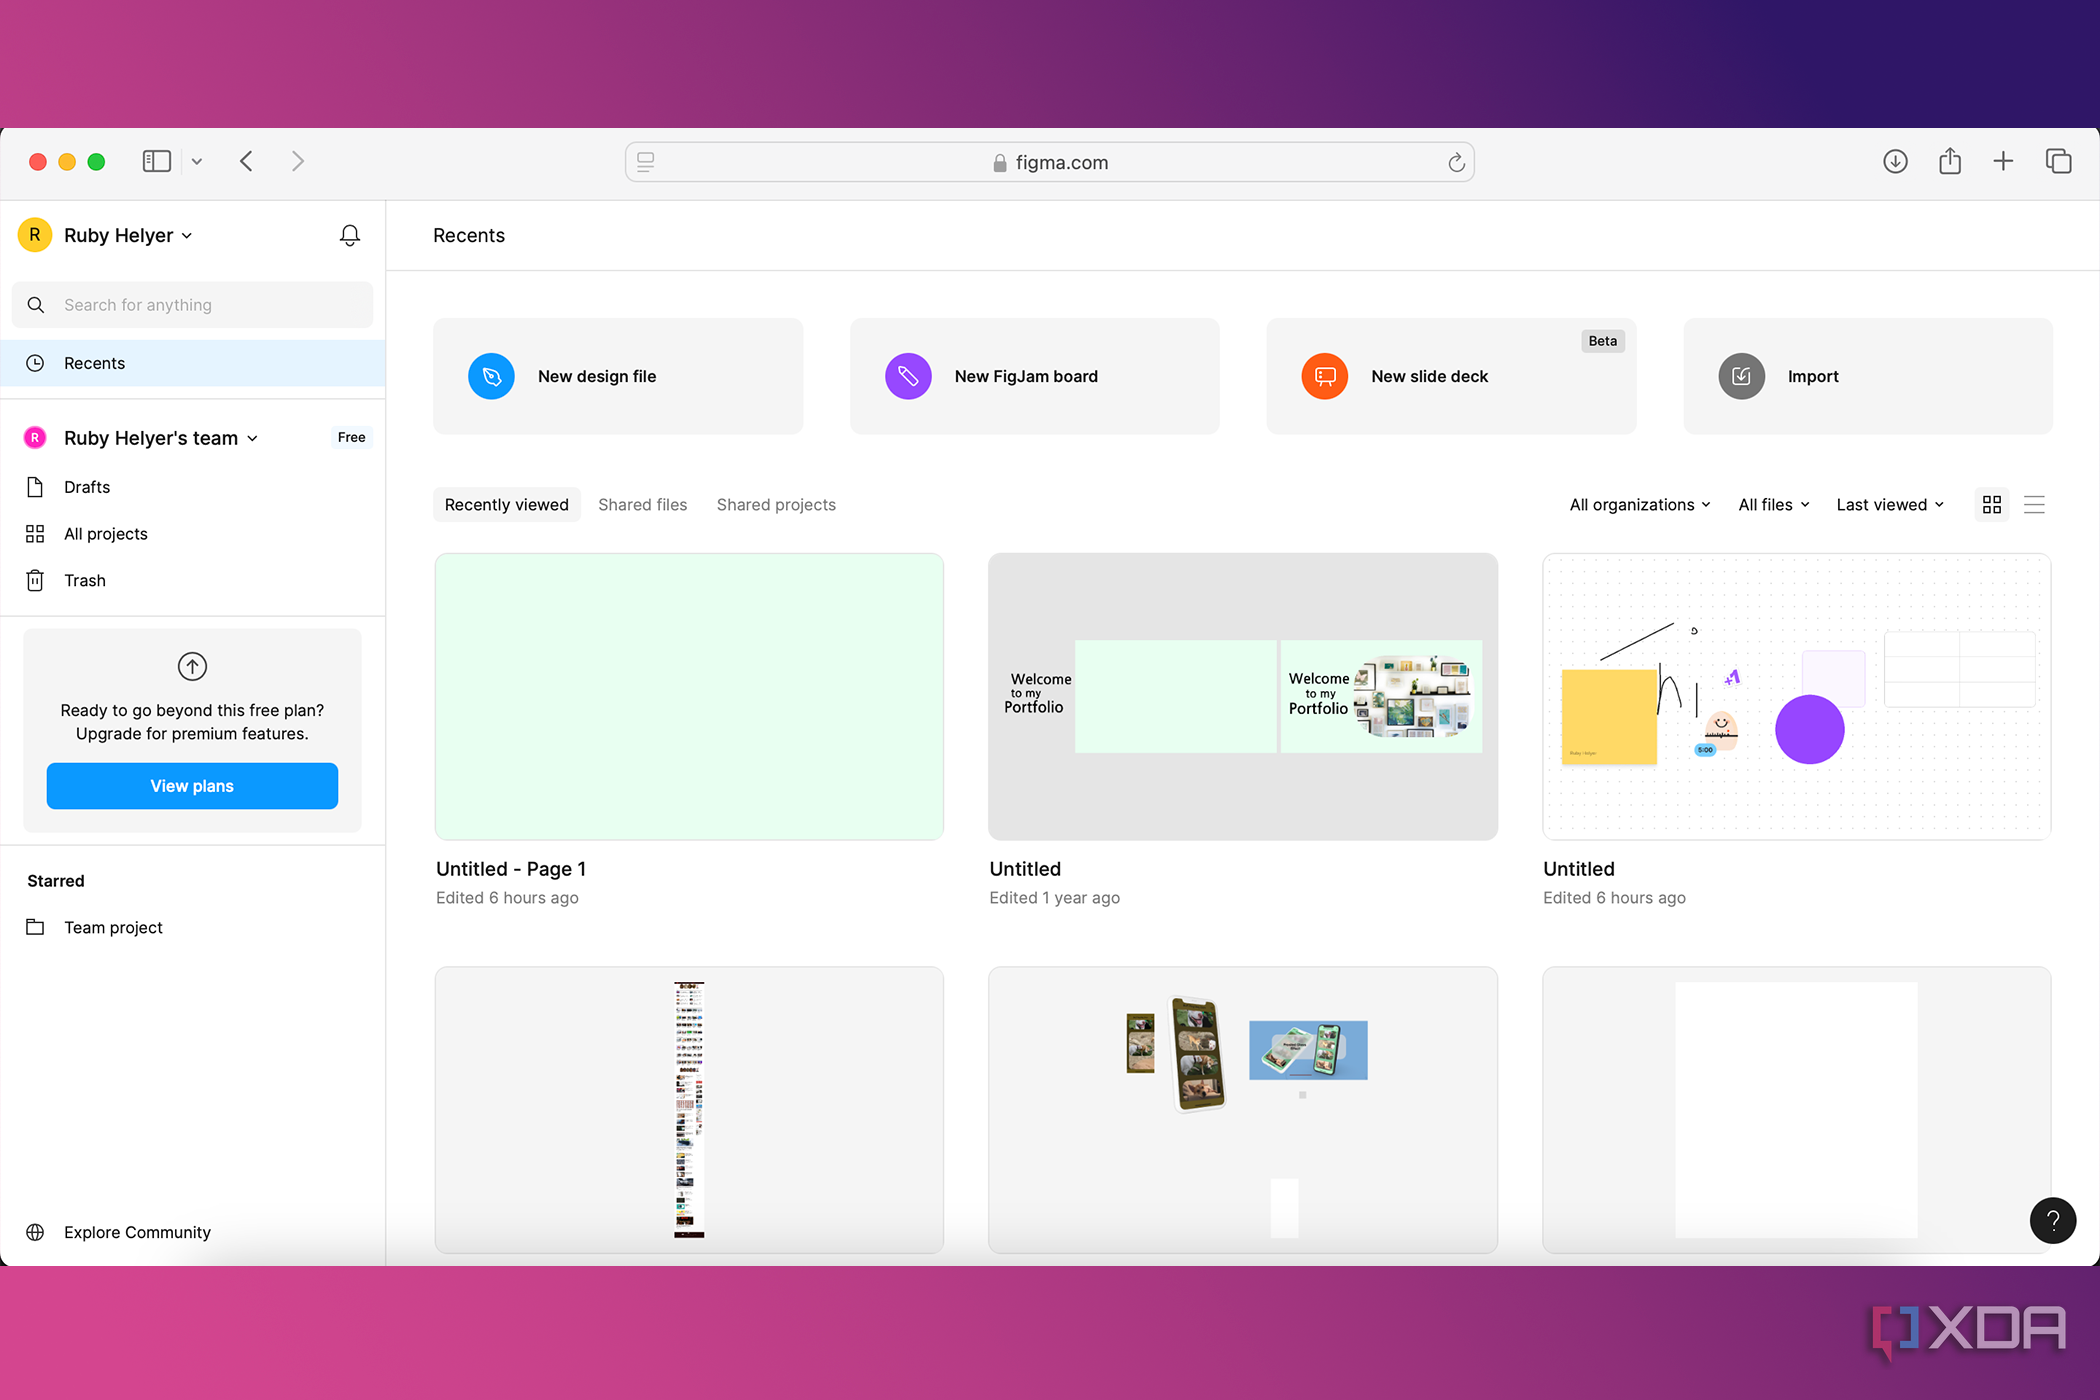Click the figma.com address bar
Screen dimensions: 2100x1400
pyautogui.click(x=1050, y=162)
